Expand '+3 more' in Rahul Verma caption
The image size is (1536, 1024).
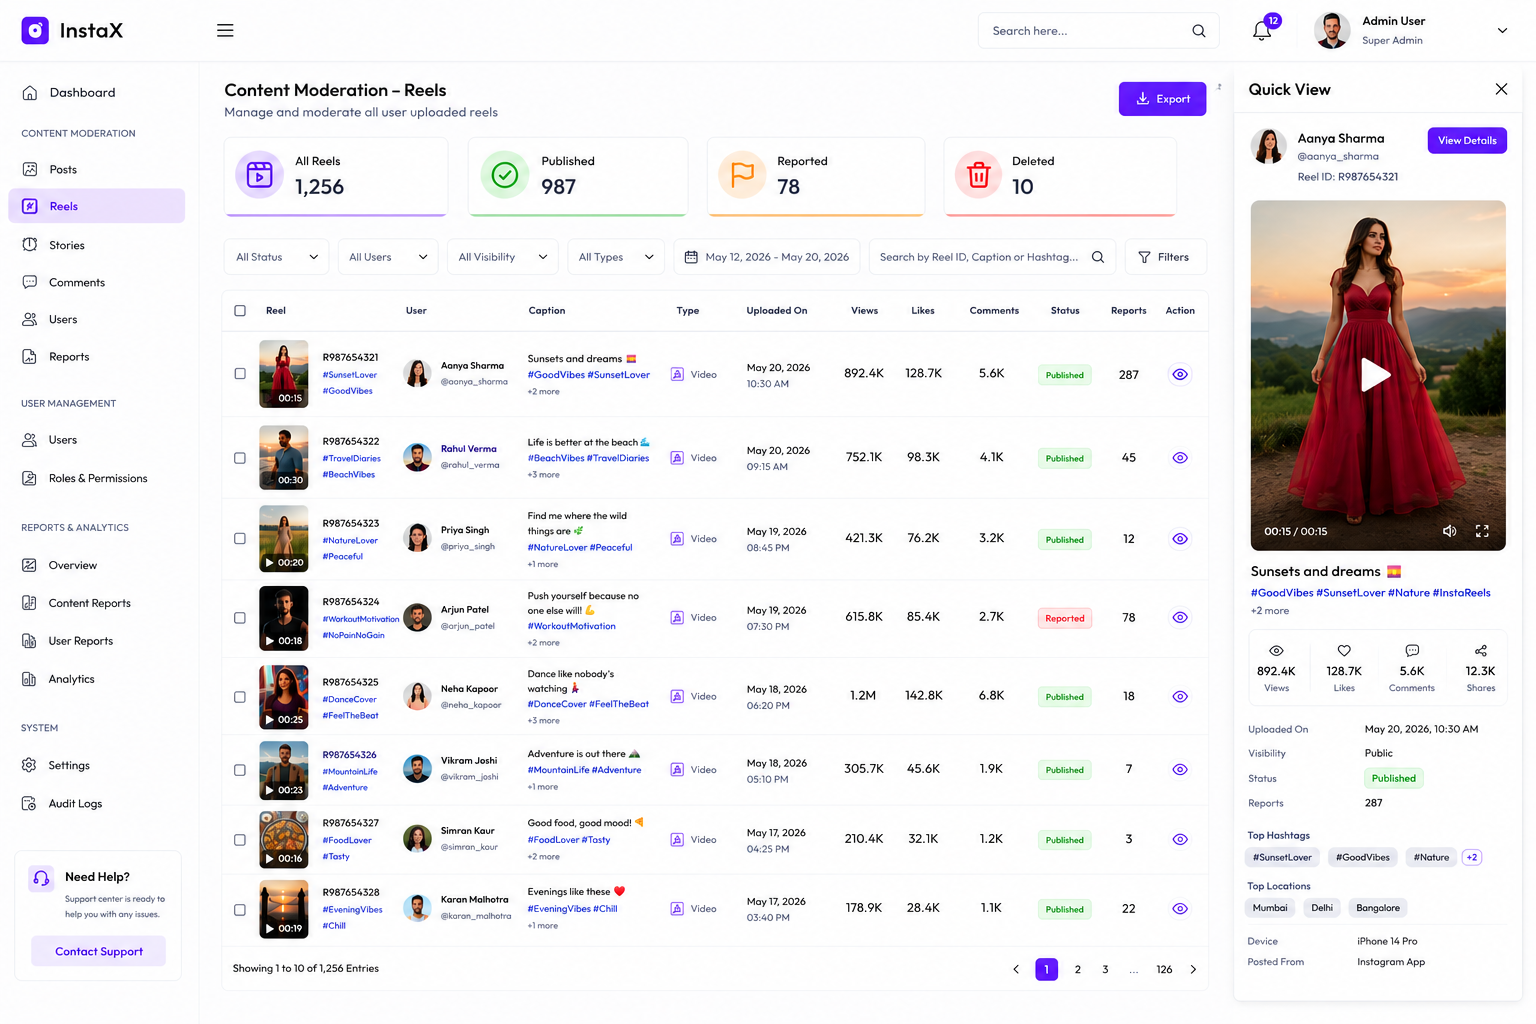pos(544,475)
